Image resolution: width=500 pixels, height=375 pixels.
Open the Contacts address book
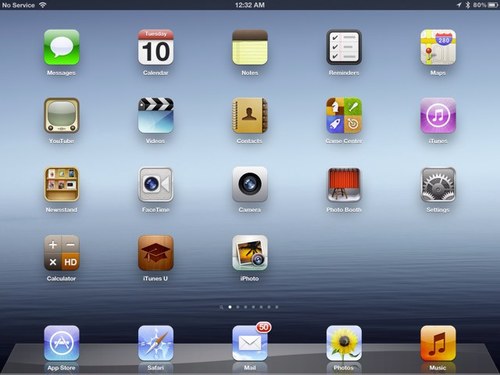[250, 116]
